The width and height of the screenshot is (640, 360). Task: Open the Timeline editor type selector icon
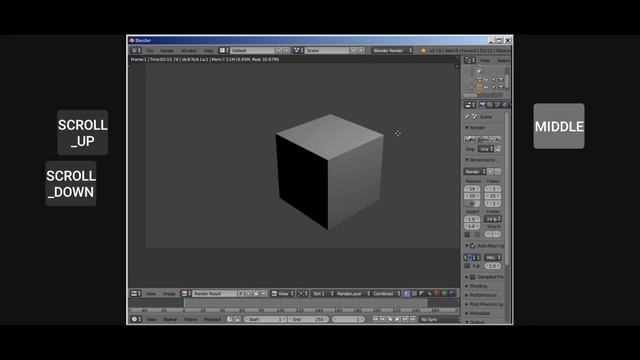coord(136,319)
